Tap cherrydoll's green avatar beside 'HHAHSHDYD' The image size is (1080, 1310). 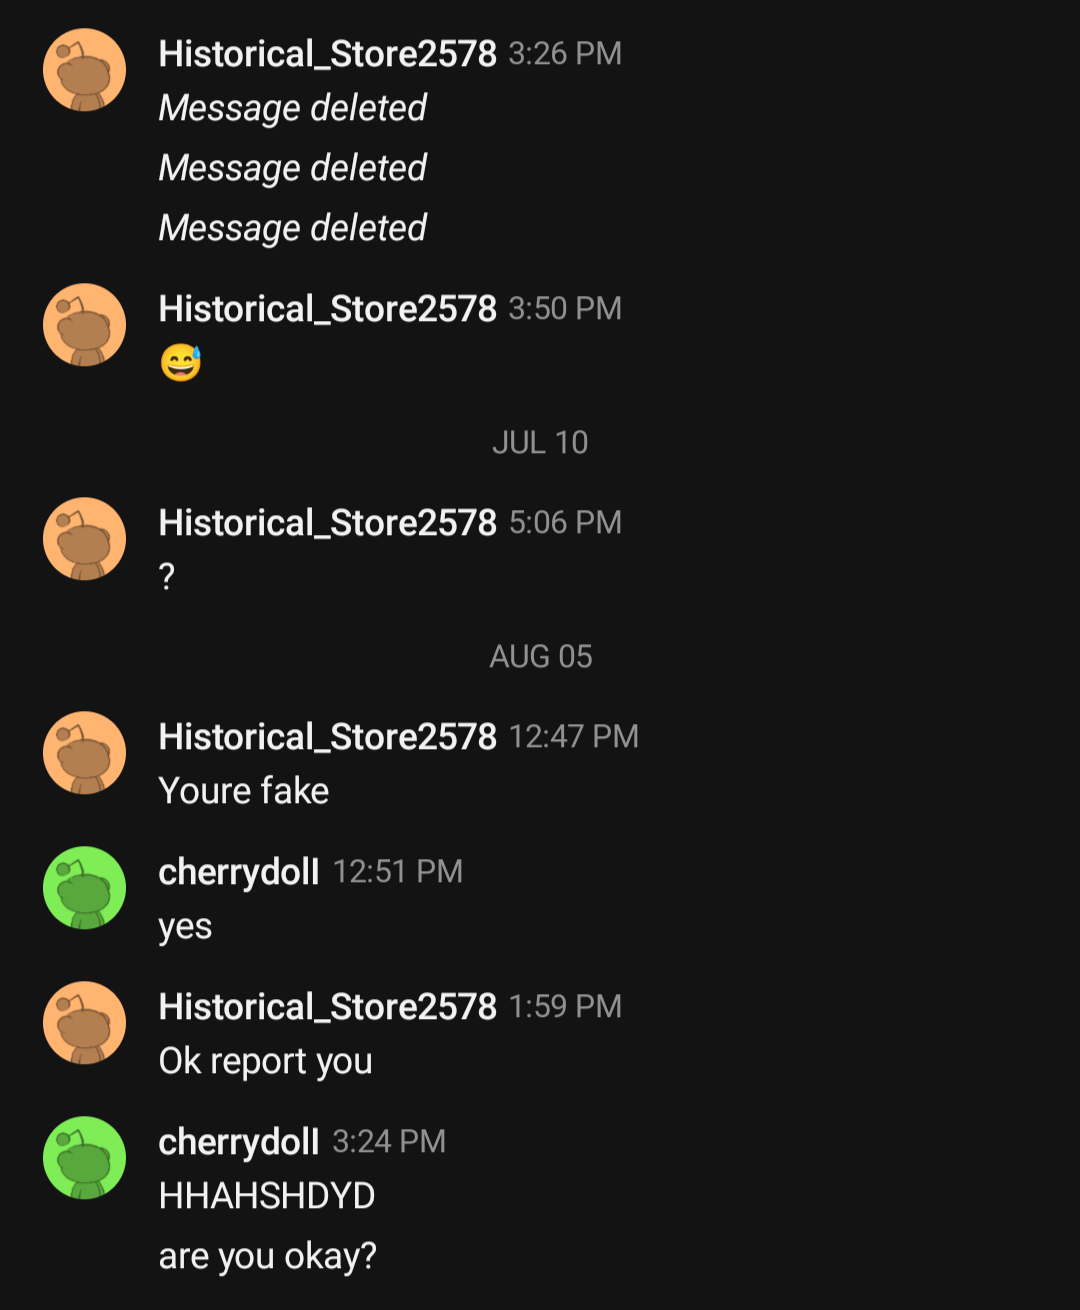point(85,1158)
